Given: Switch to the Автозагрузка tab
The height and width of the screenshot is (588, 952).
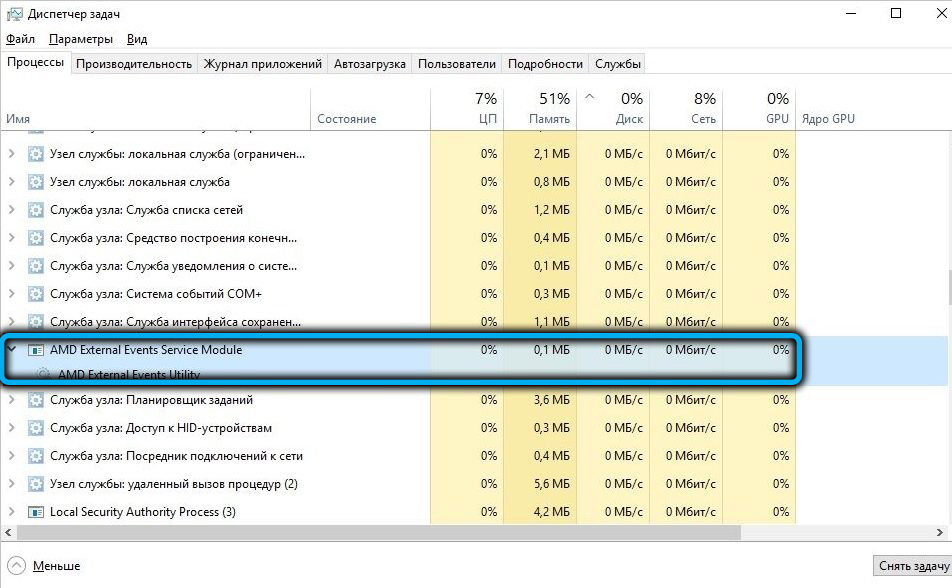Looking at the screenshot, I should 369,64.
